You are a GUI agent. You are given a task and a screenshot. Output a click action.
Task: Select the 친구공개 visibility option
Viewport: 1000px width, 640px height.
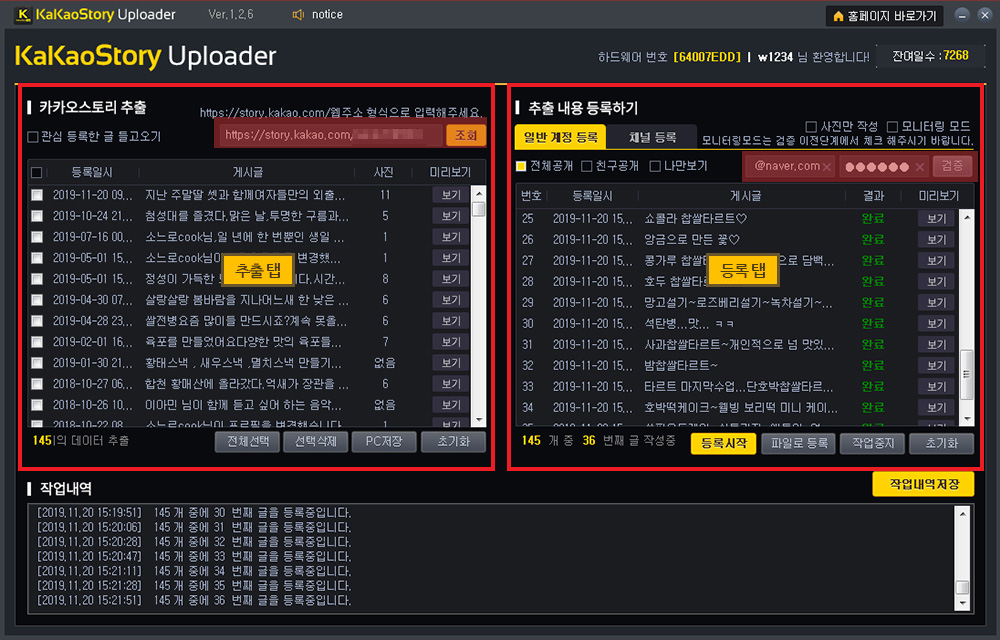click(587, 166)
